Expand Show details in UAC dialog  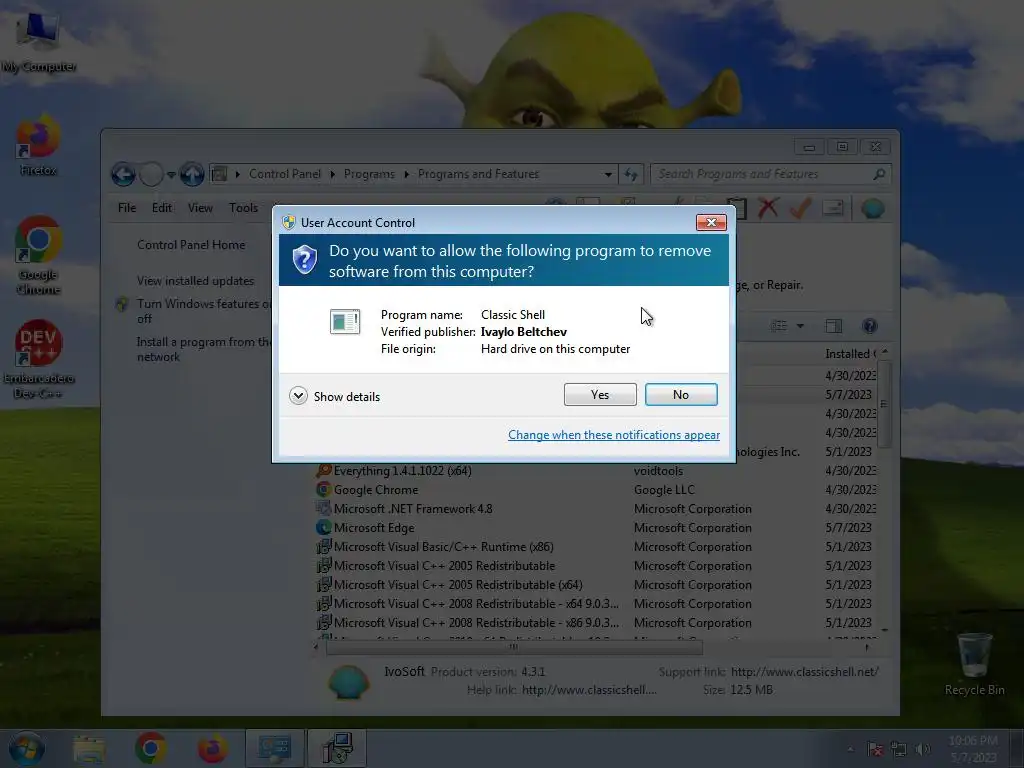(x=334, y=396)
